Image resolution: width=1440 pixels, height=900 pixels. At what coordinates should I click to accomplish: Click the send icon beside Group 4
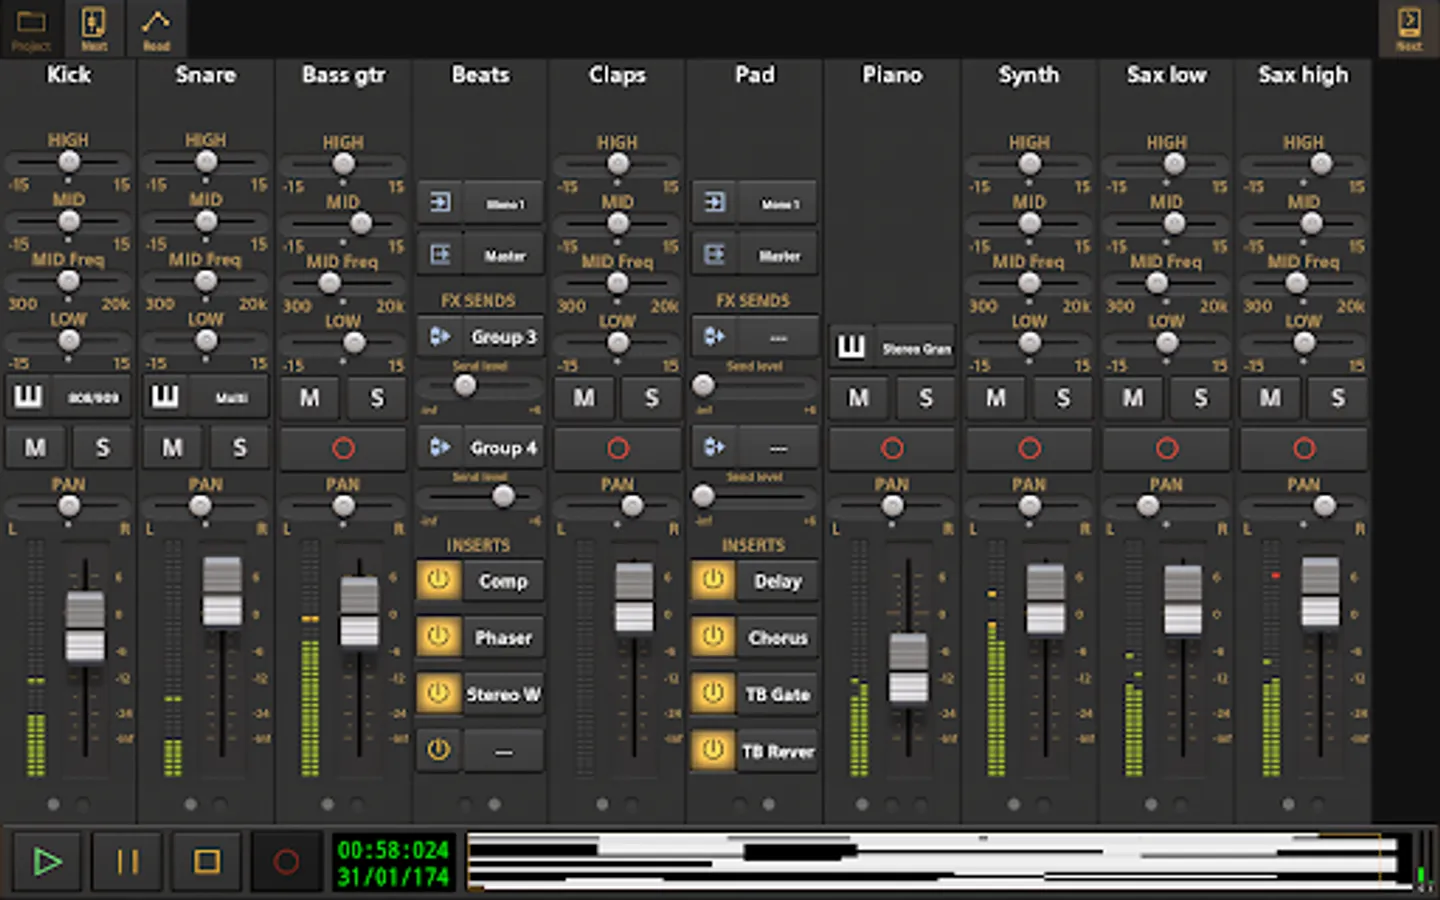click(440, 447)
